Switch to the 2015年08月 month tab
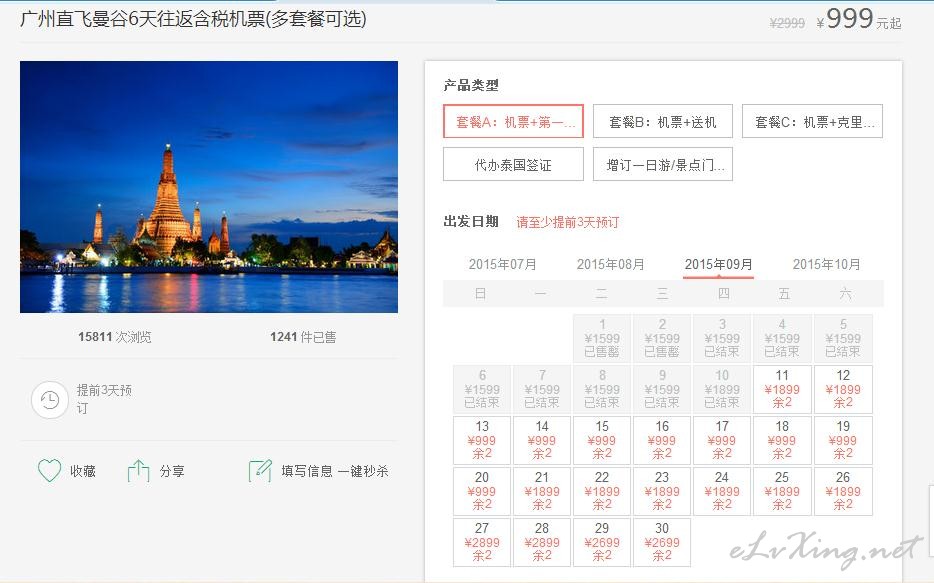The height and width of the screenshot is (583, 934). pyautogui.click(x=610, y=264)
